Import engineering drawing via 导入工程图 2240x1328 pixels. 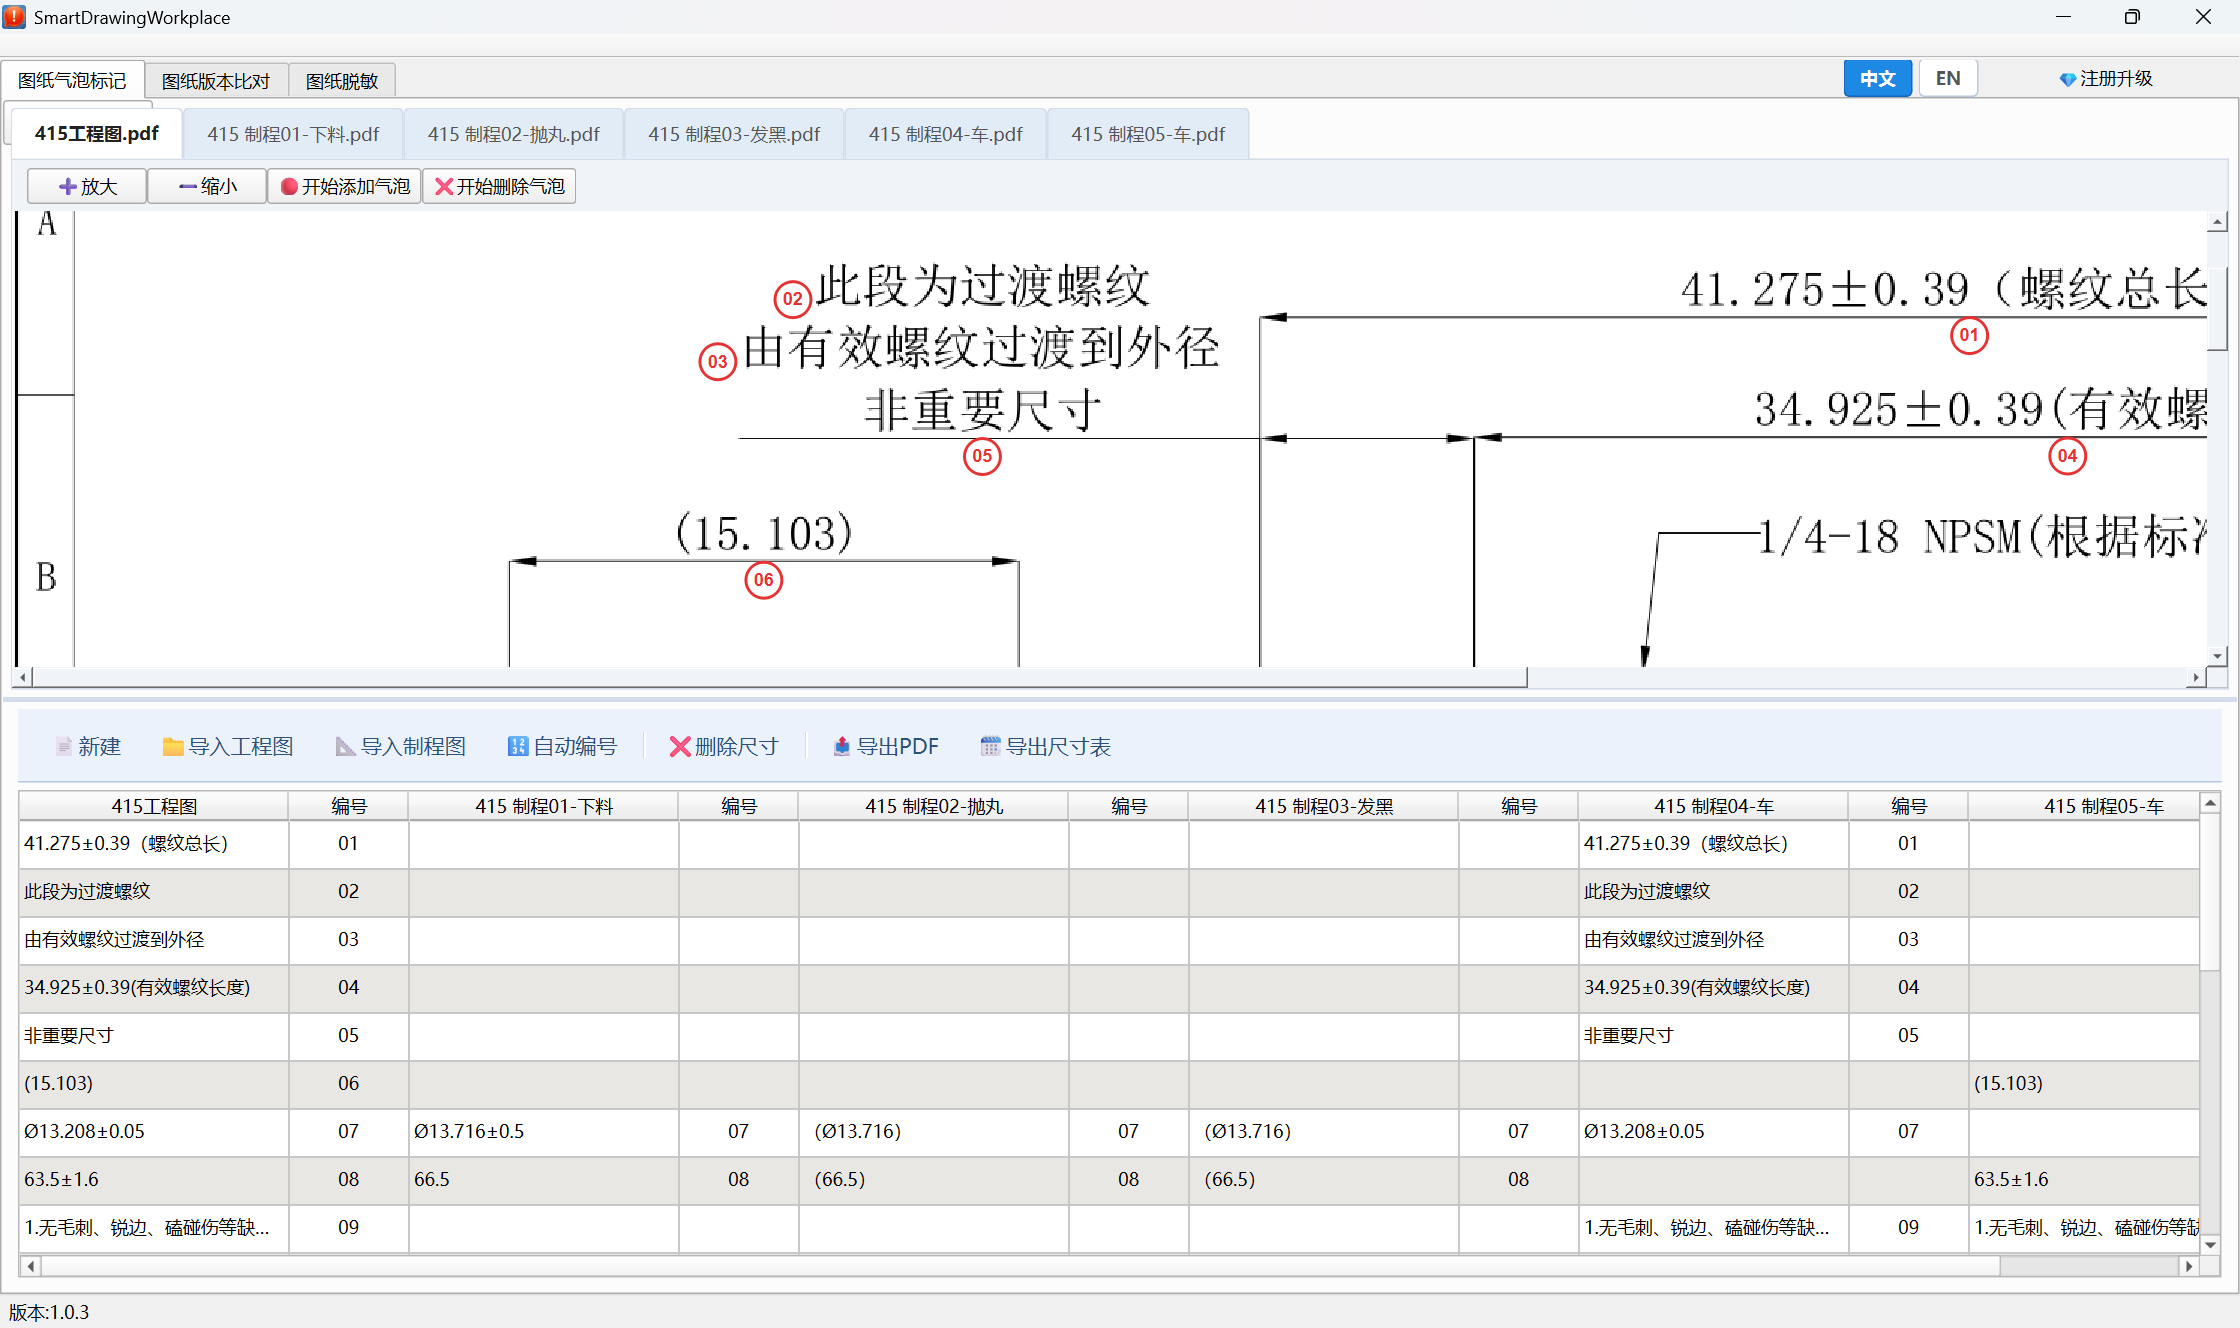pos(228,746)
